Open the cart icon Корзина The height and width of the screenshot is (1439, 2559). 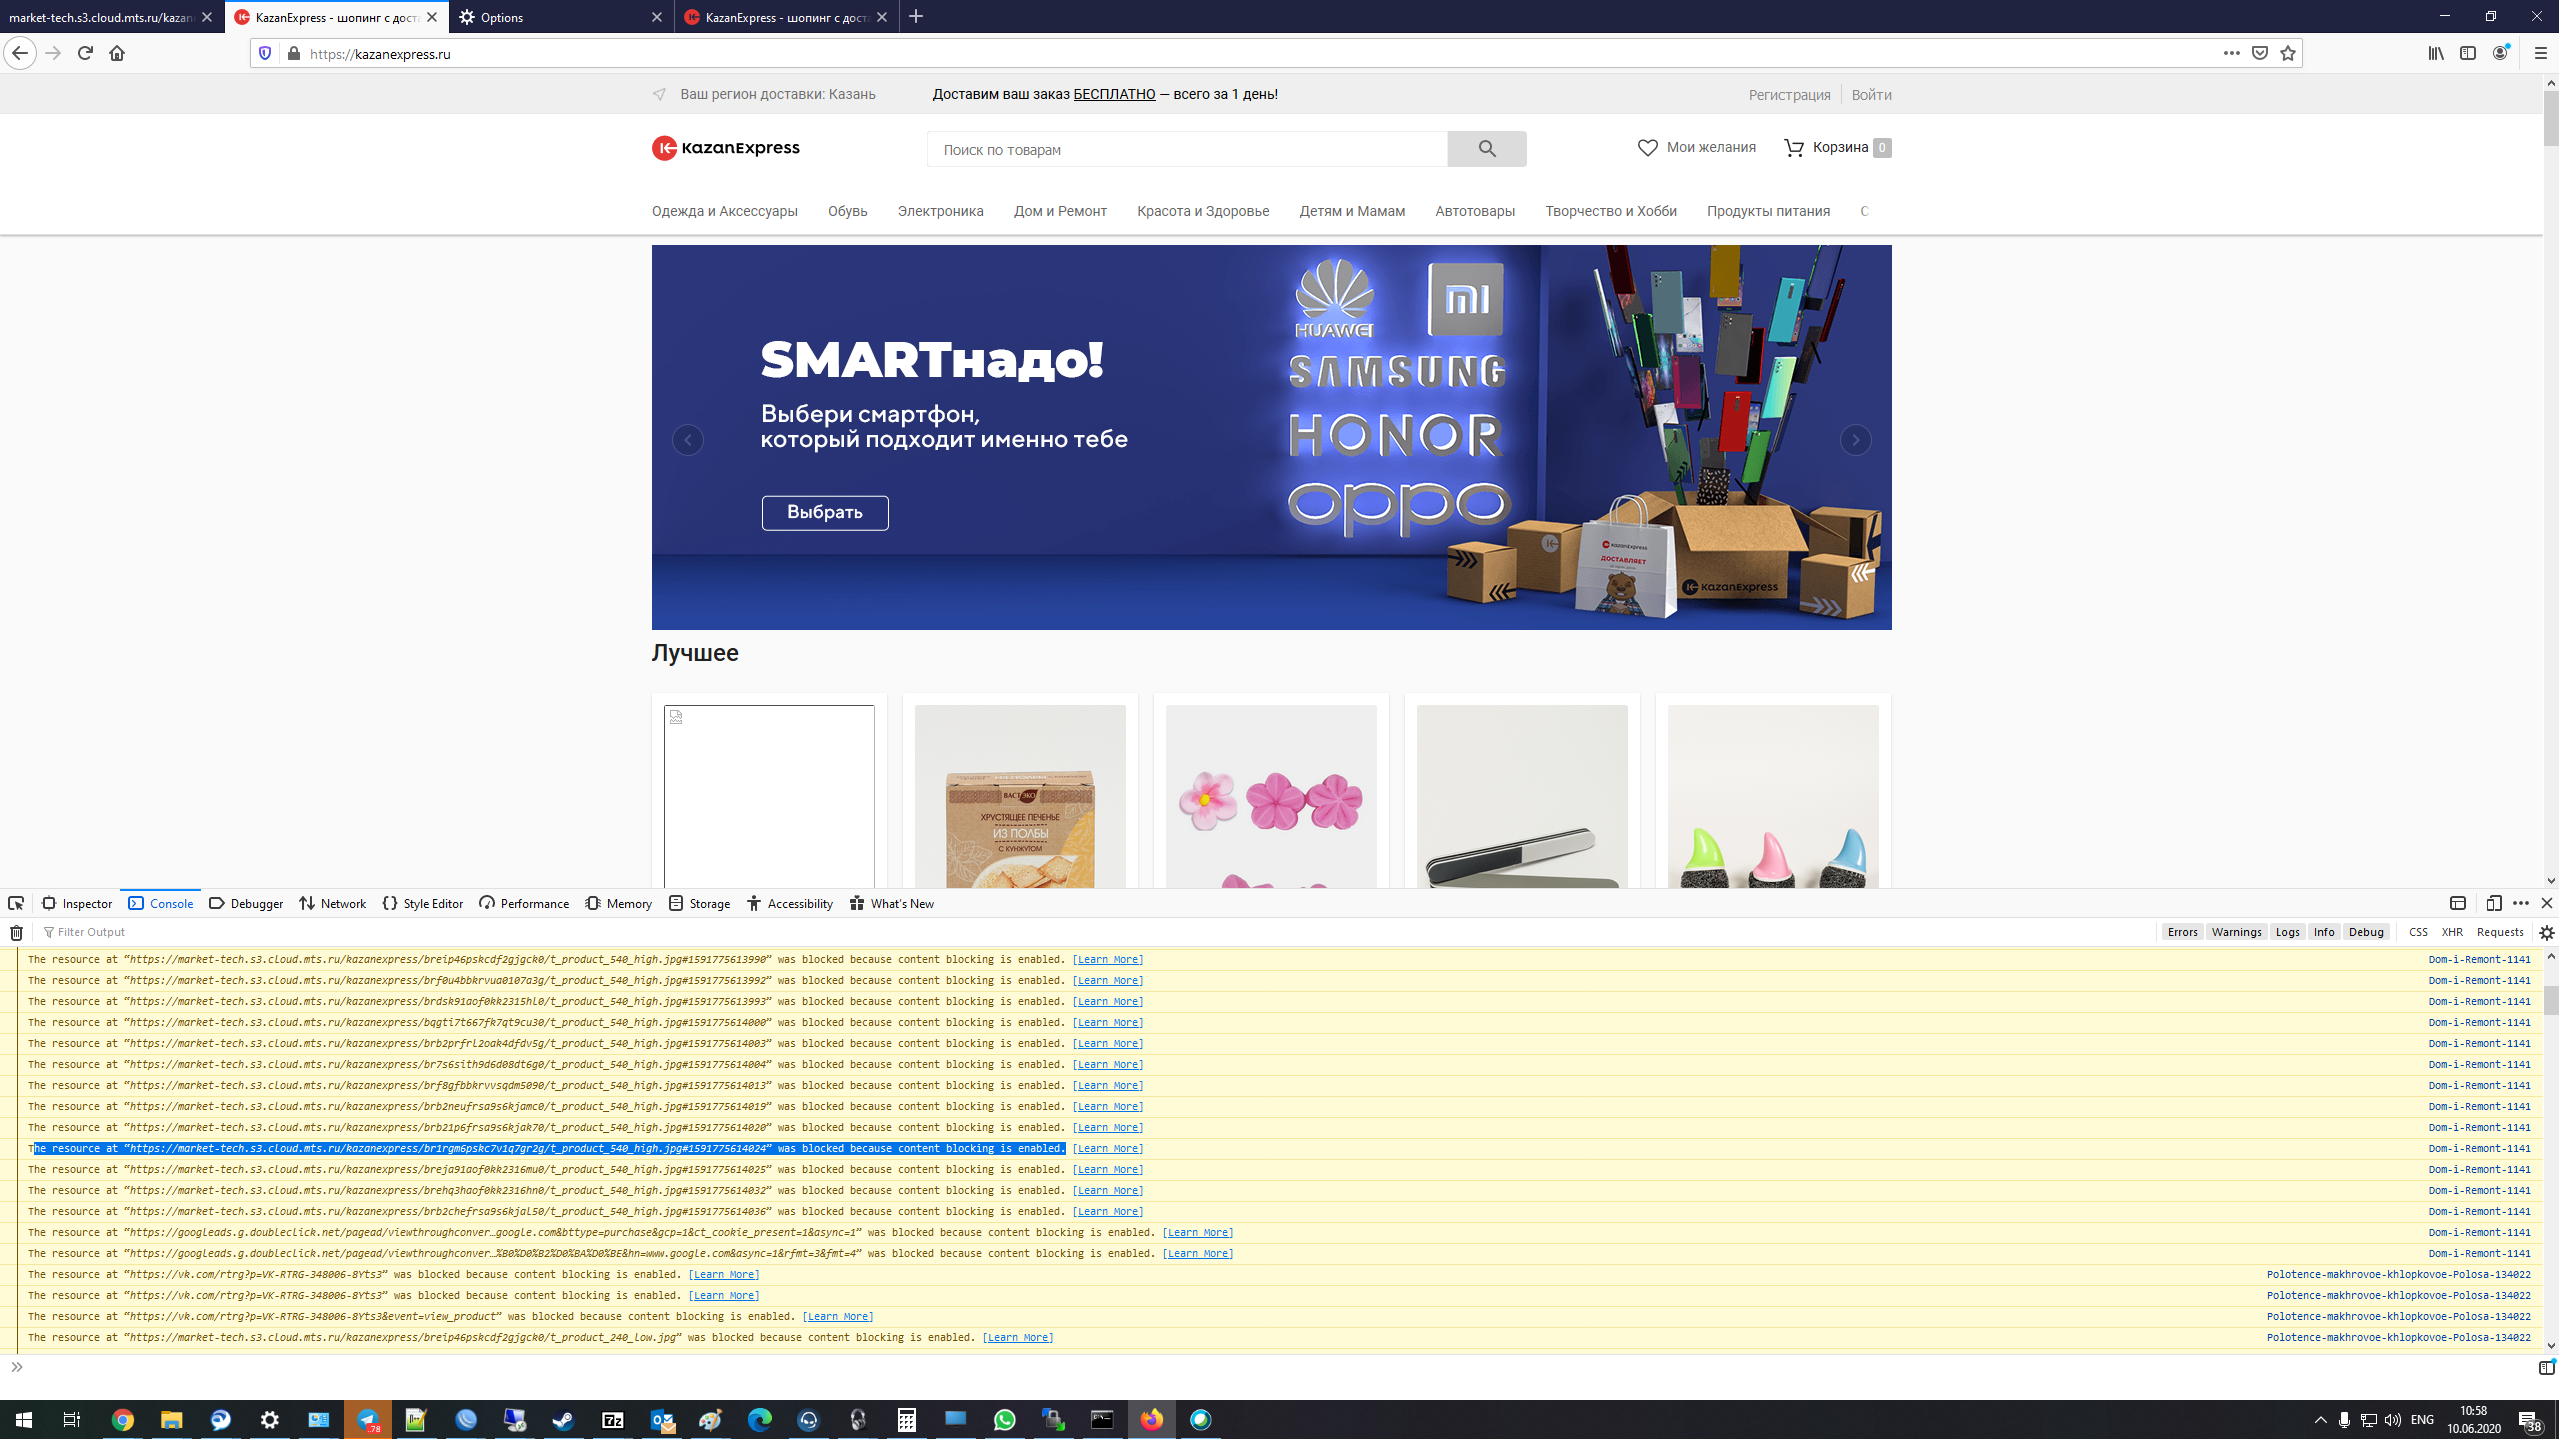click(1838, 147)
